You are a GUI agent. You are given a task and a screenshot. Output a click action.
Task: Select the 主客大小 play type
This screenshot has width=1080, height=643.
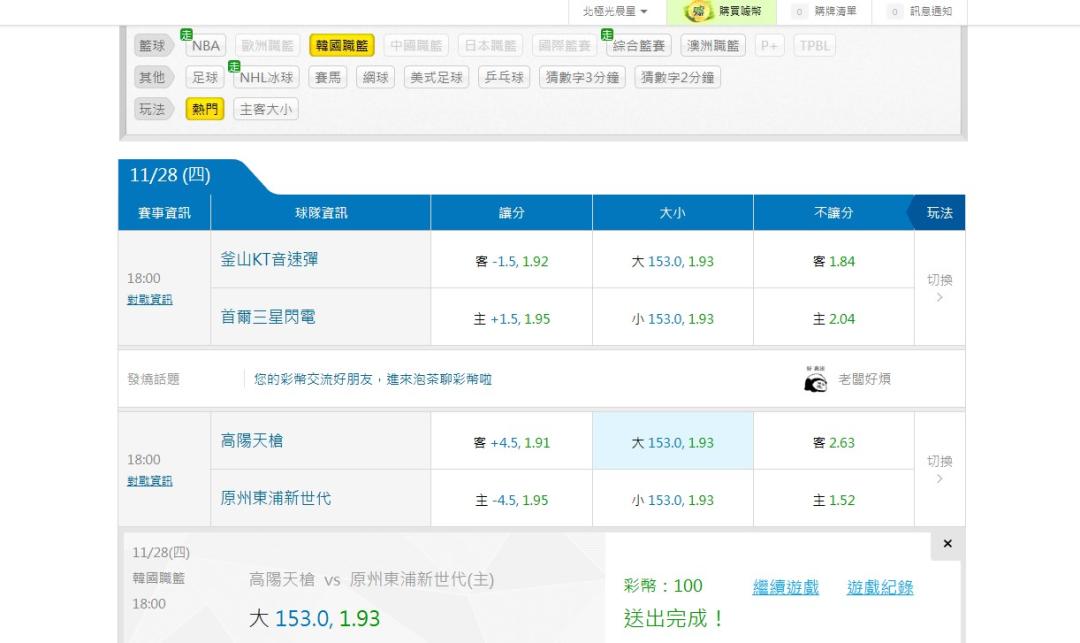pyautogui.click(x=266, y=109)
